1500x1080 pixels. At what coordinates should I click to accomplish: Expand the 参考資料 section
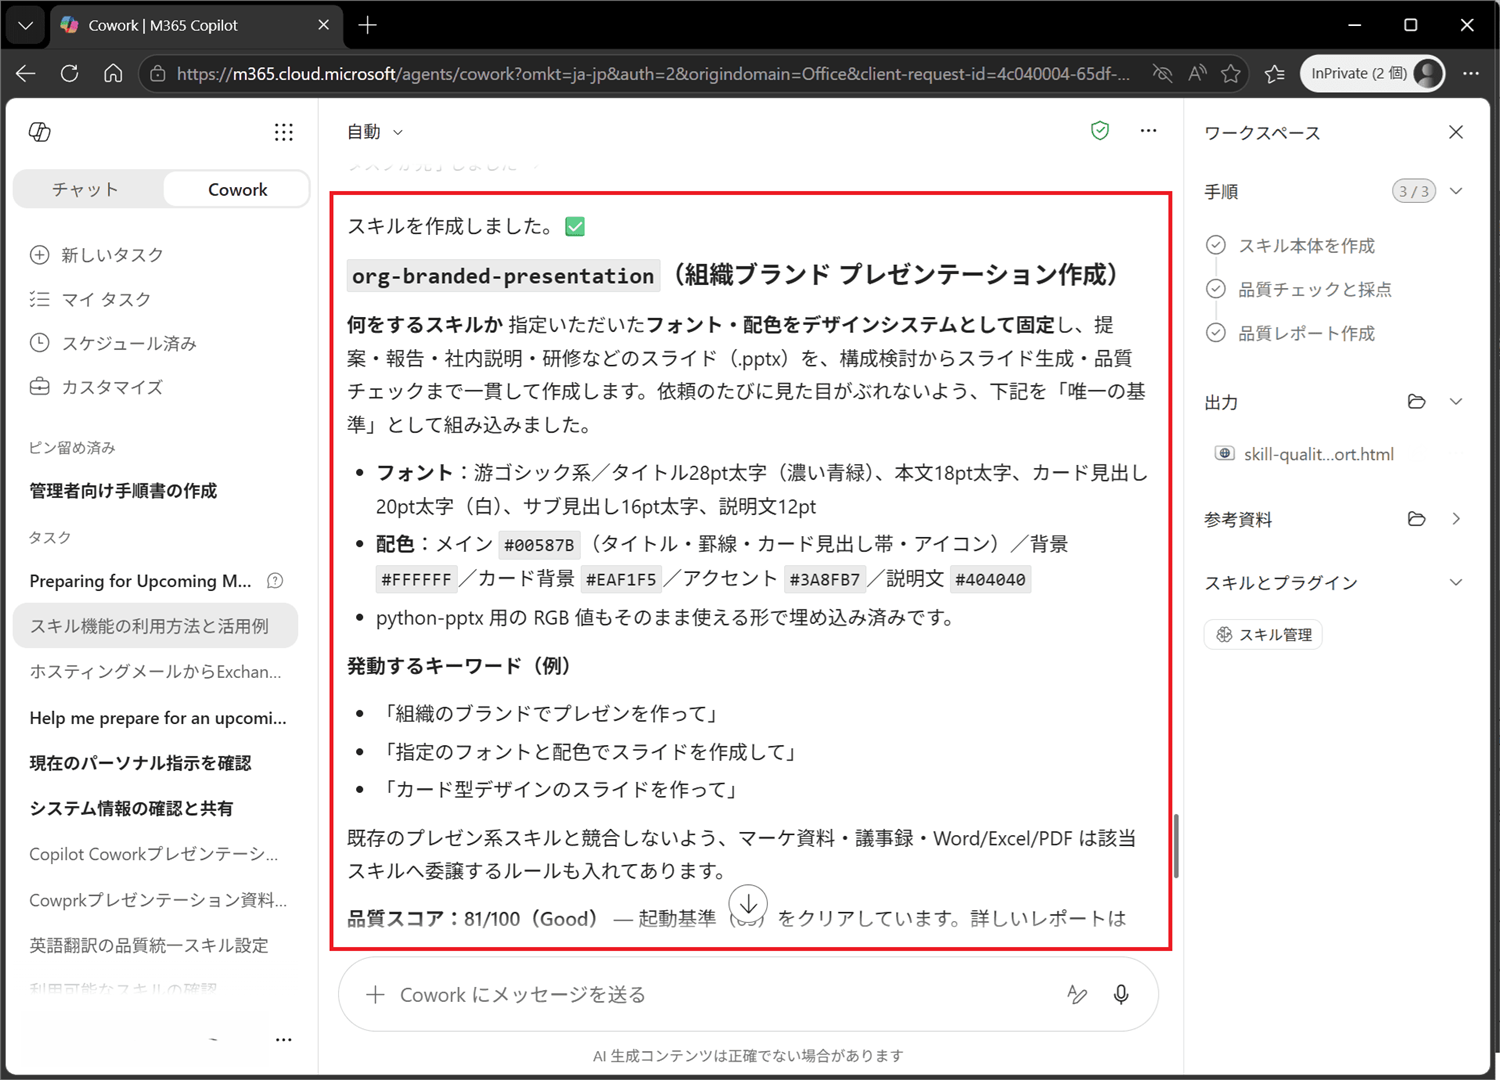(x=1456, y=519)
